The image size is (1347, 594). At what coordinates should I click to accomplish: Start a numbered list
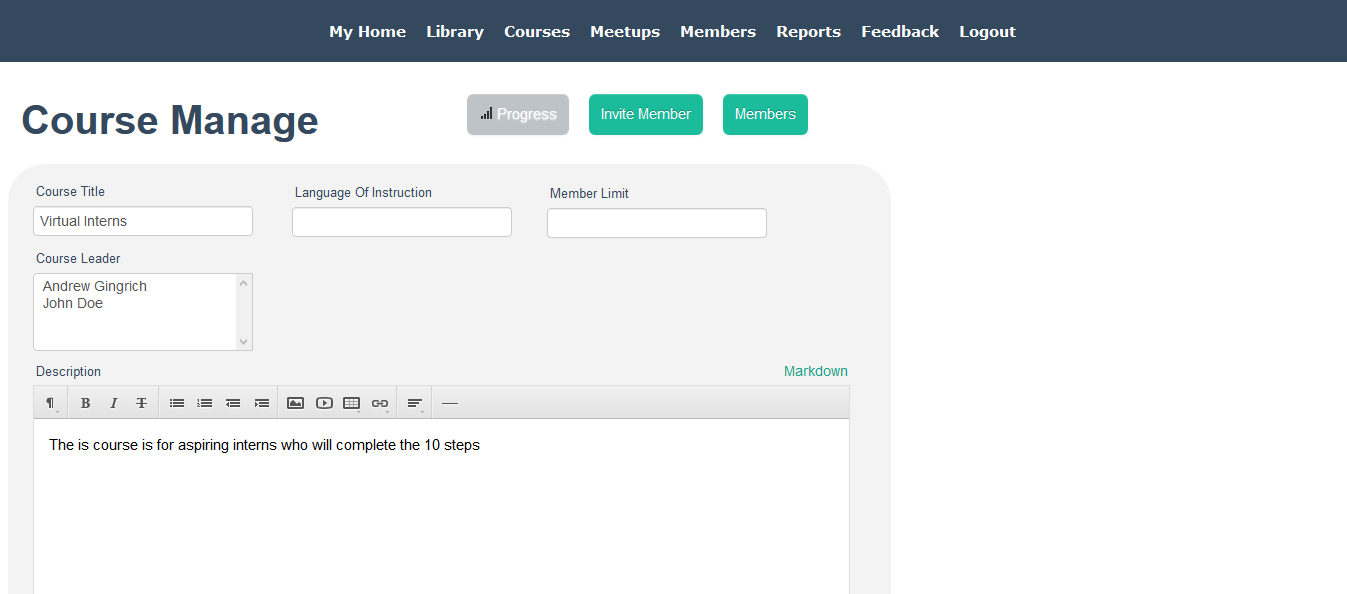tap(205, 402)
